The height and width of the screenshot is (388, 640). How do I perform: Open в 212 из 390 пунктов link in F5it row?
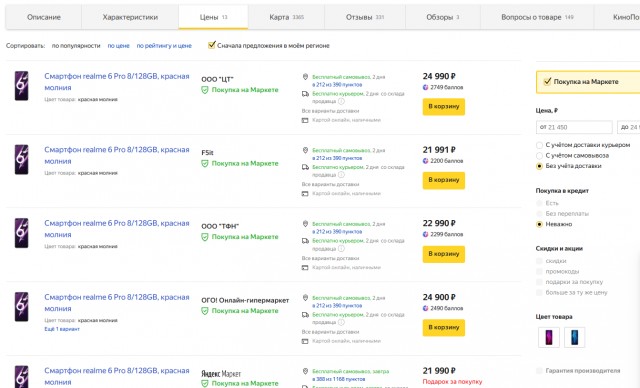pyautogui.click(x=337, y=158)
